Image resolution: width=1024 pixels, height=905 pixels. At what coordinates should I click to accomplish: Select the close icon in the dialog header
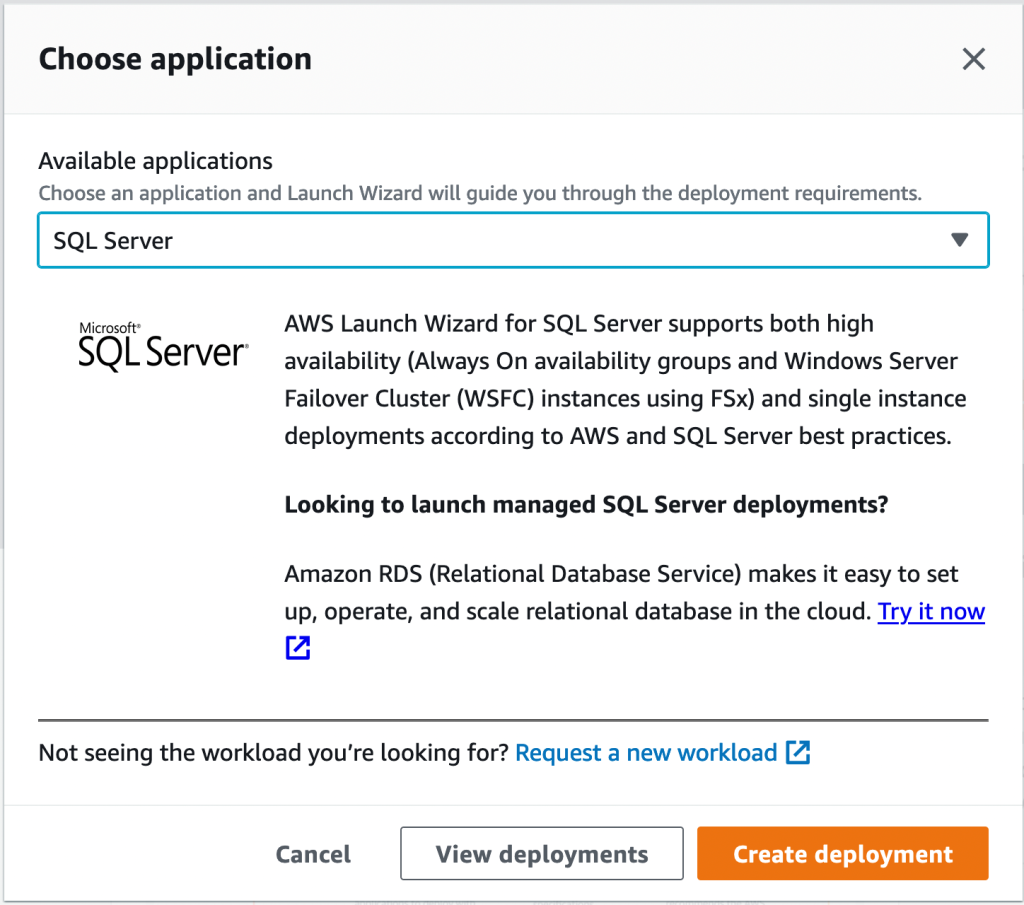973,59
